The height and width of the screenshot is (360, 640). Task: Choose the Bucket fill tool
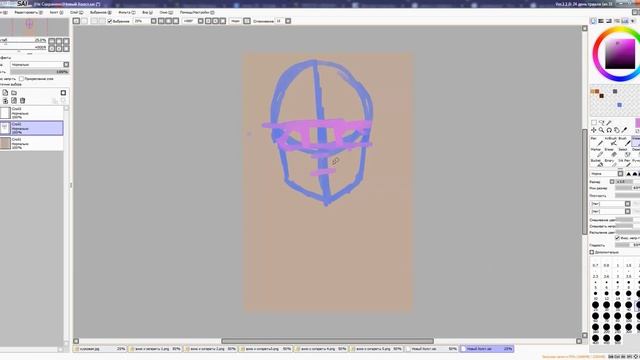coord(596,163)
